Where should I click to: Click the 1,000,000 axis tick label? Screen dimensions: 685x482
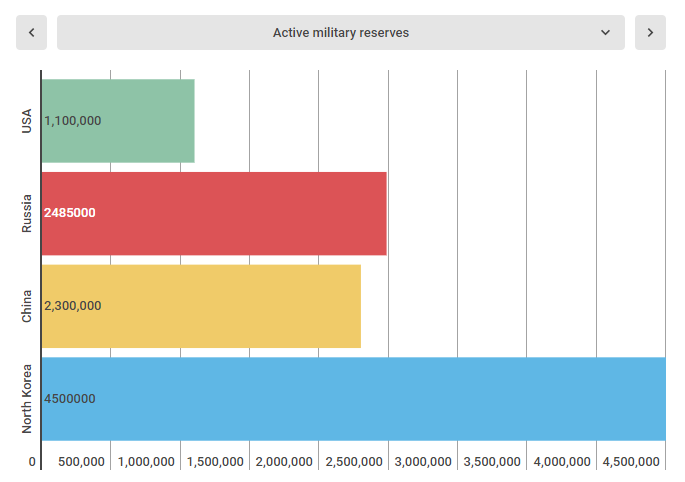pos(146,461)
